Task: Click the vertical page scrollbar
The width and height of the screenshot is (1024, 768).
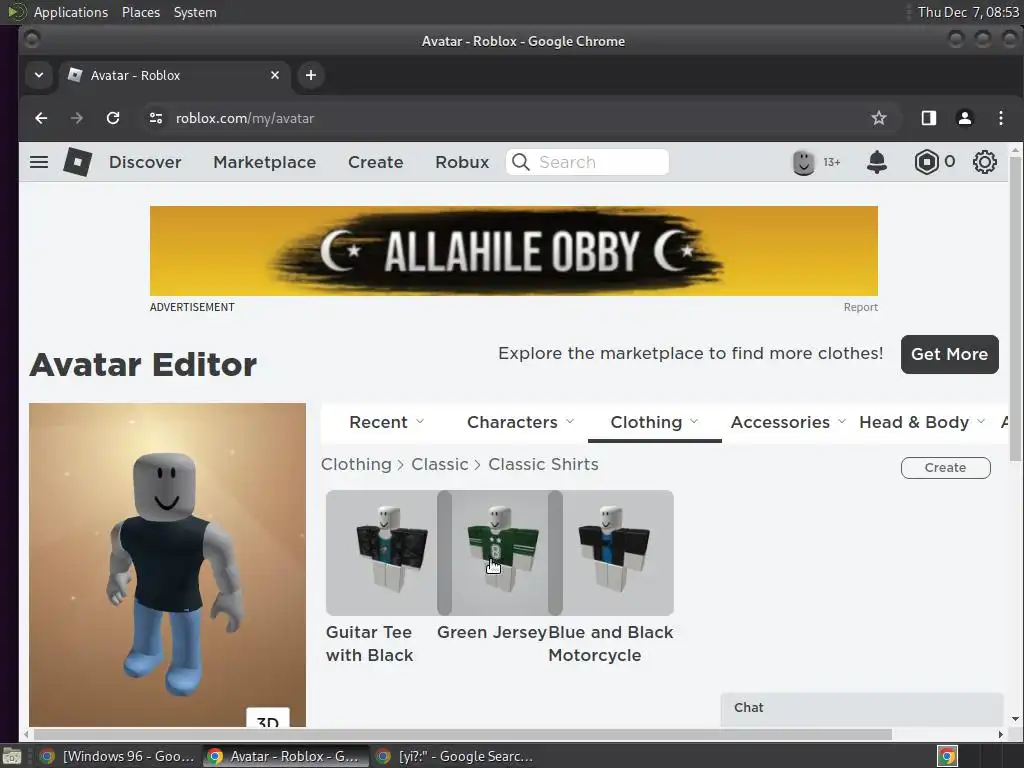Action: (1015, 308)
